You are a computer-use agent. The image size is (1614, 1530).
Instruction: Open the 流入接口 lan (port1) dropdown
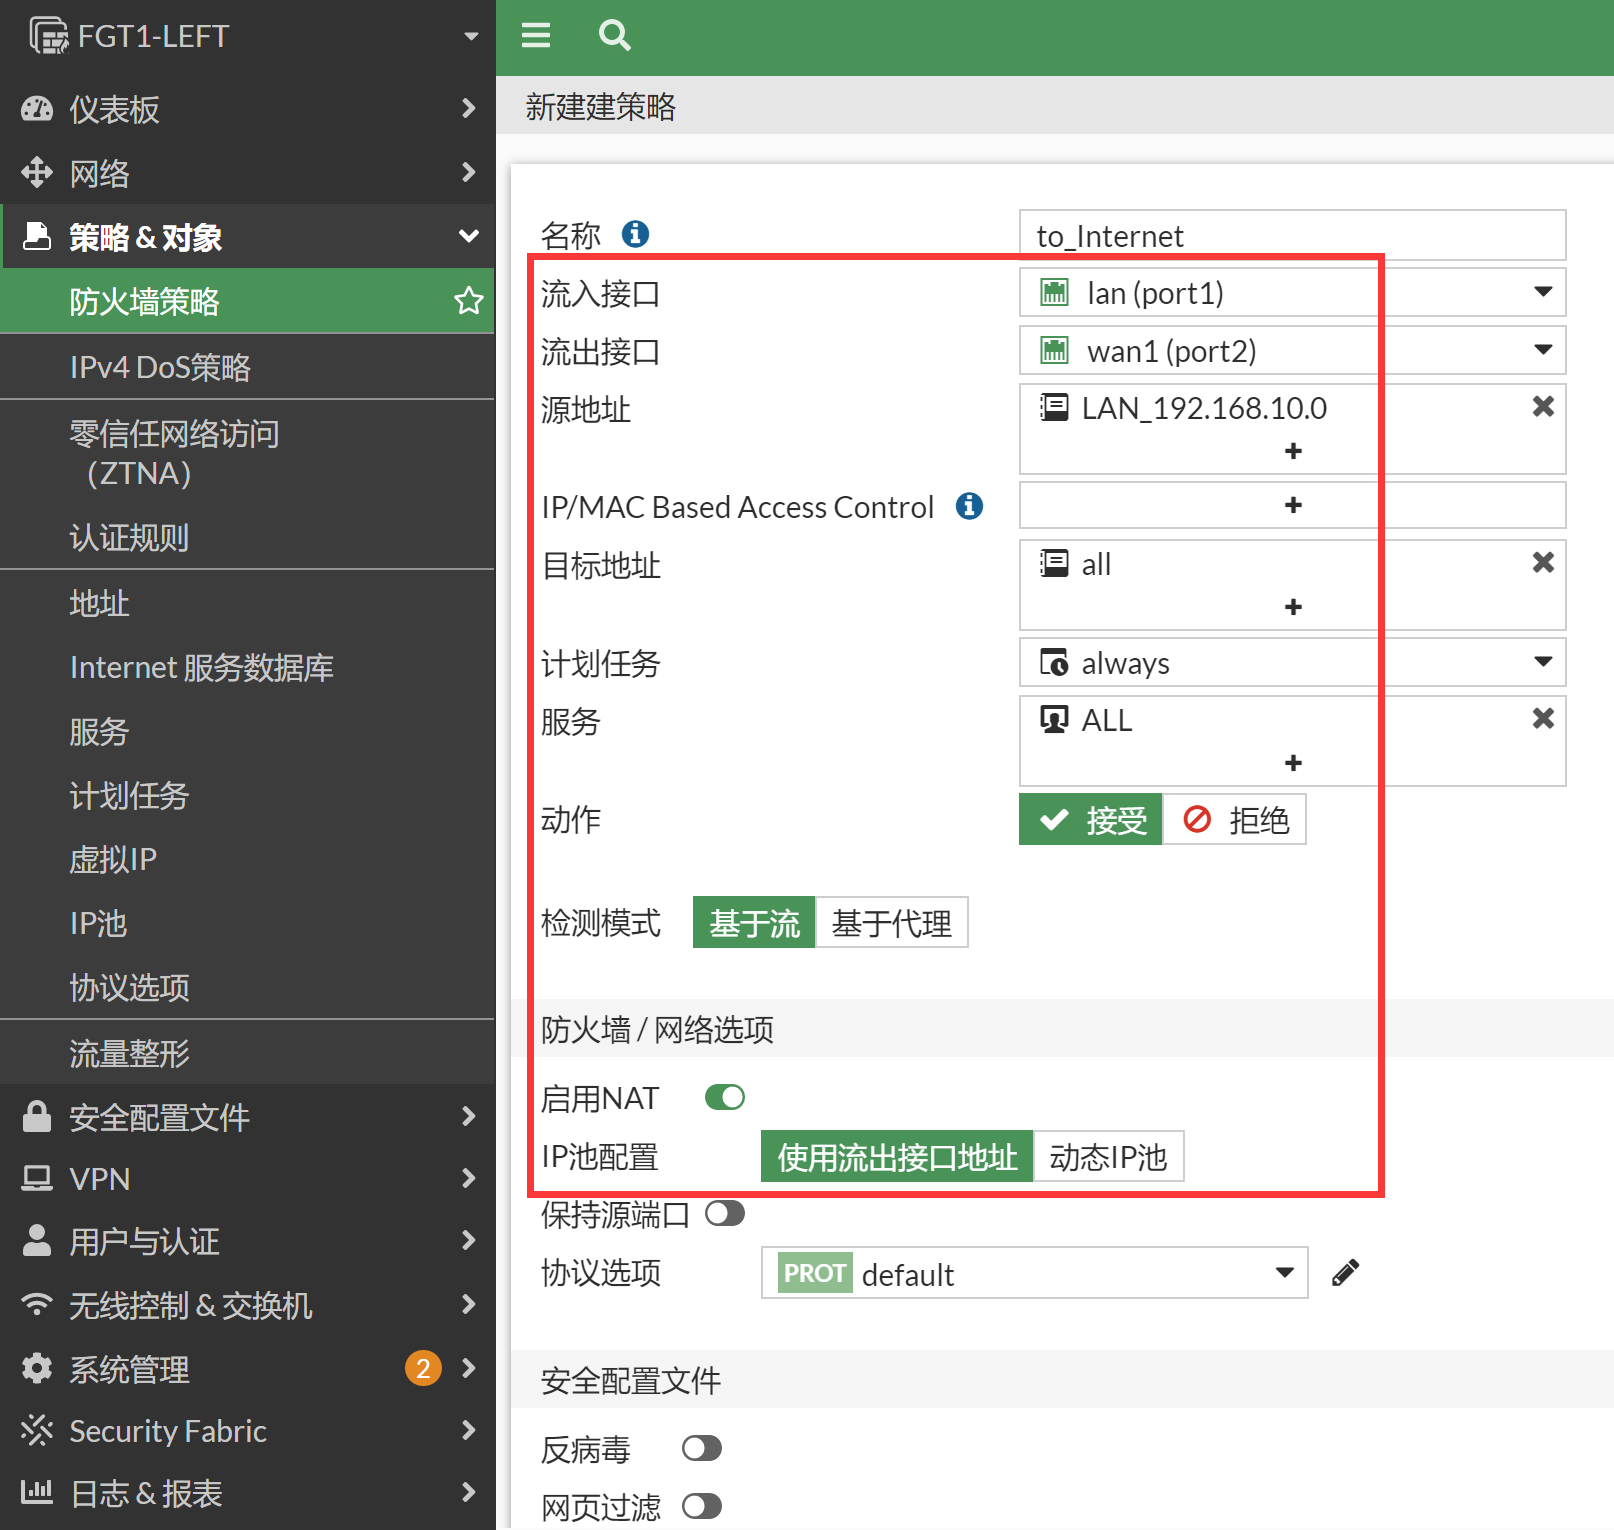(x=1292, y=293)
